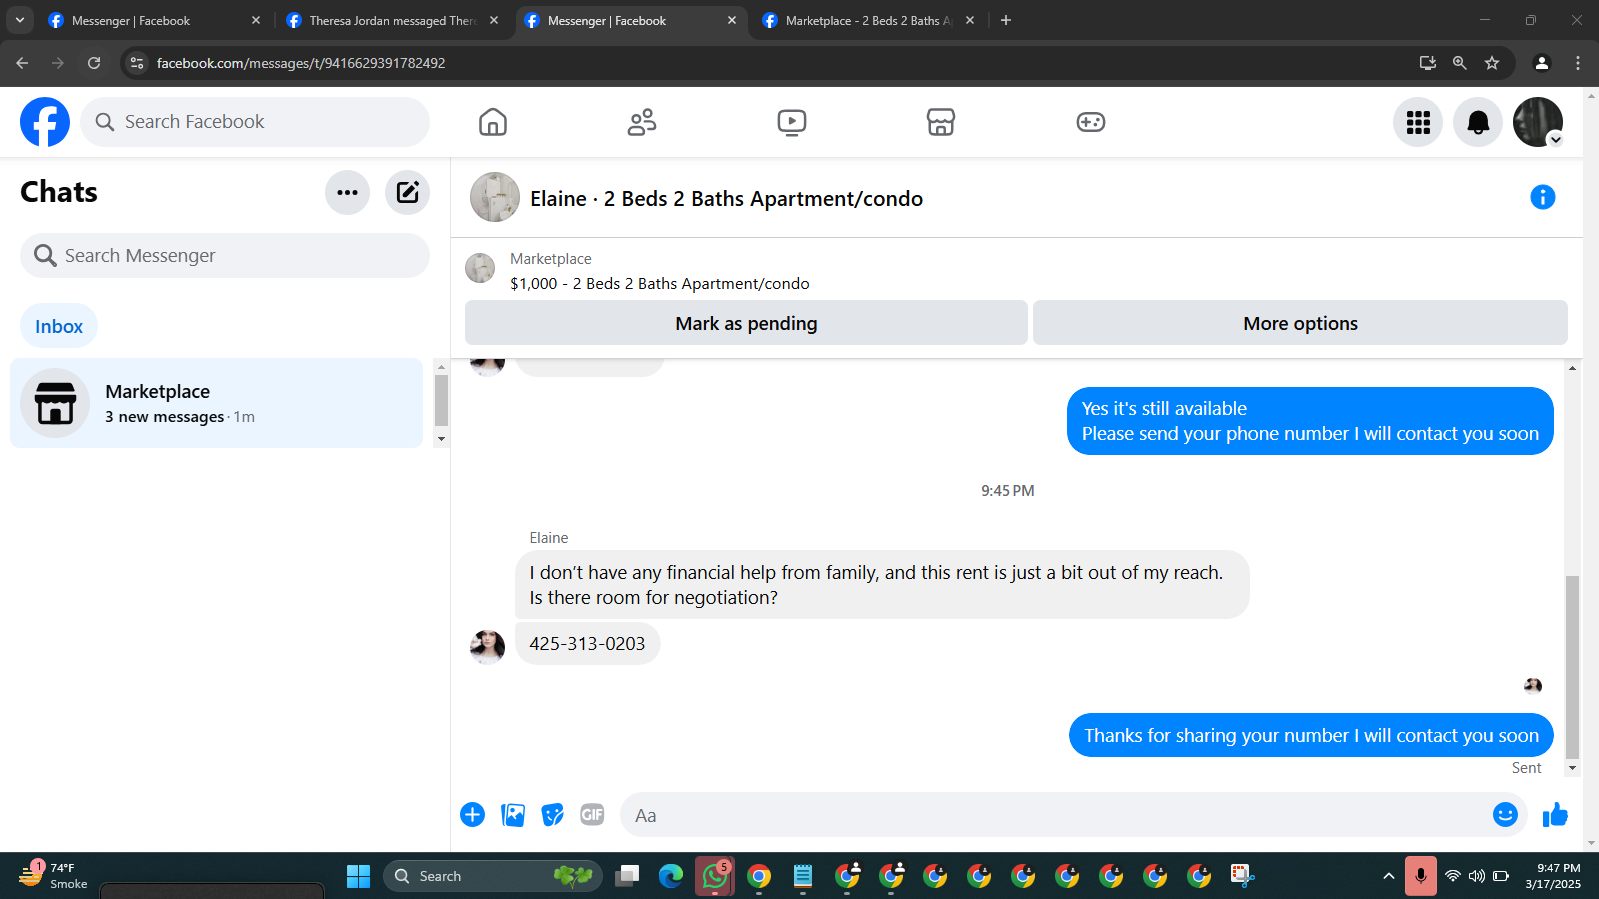Go to the Facebook Home feed icon
Screen dimensions: 1599x899
click(x=493, y=122)
